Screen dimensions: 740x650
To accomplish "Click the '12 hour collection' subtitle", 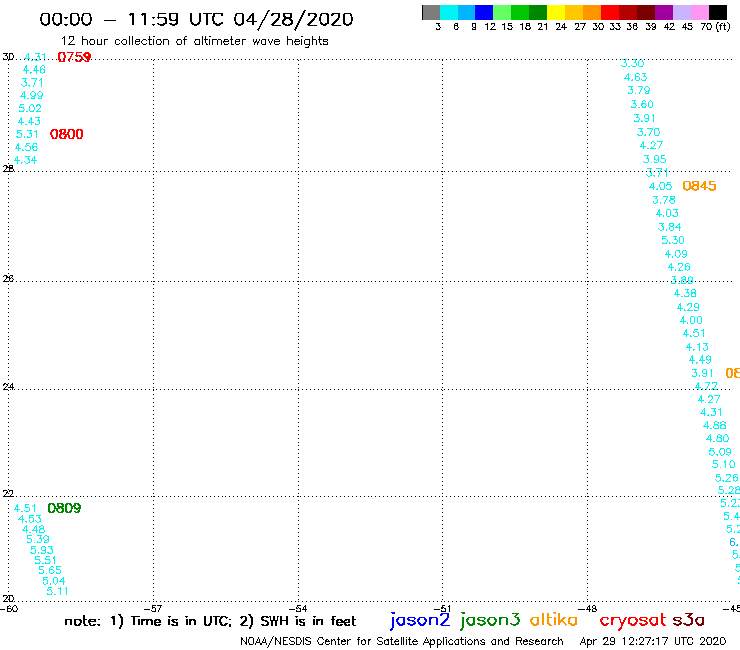I will (194, 41).
